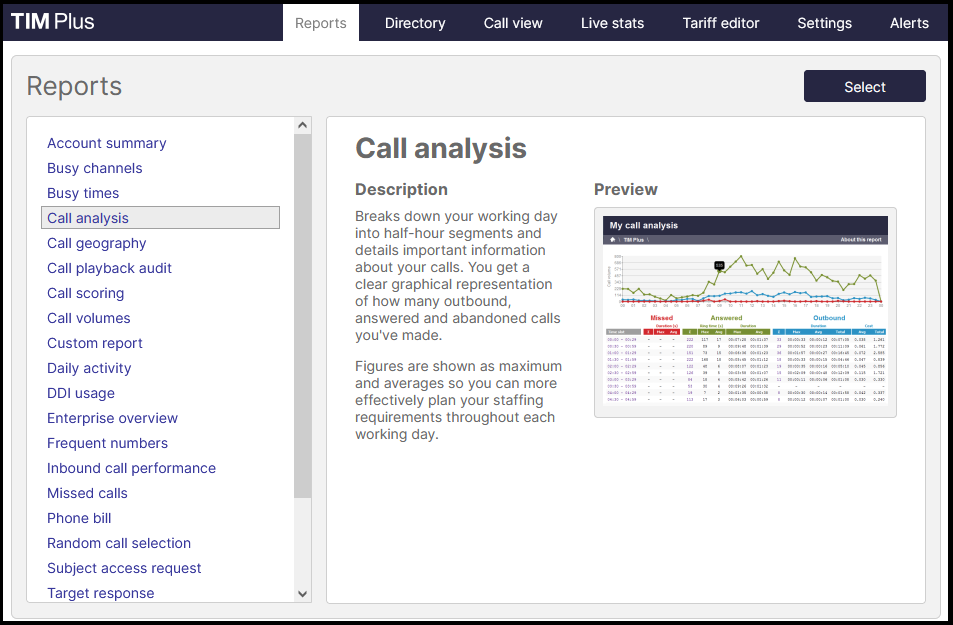The image size is (953, 625).
Task: Pick the Random call selection report
Action: coord(118,543)
